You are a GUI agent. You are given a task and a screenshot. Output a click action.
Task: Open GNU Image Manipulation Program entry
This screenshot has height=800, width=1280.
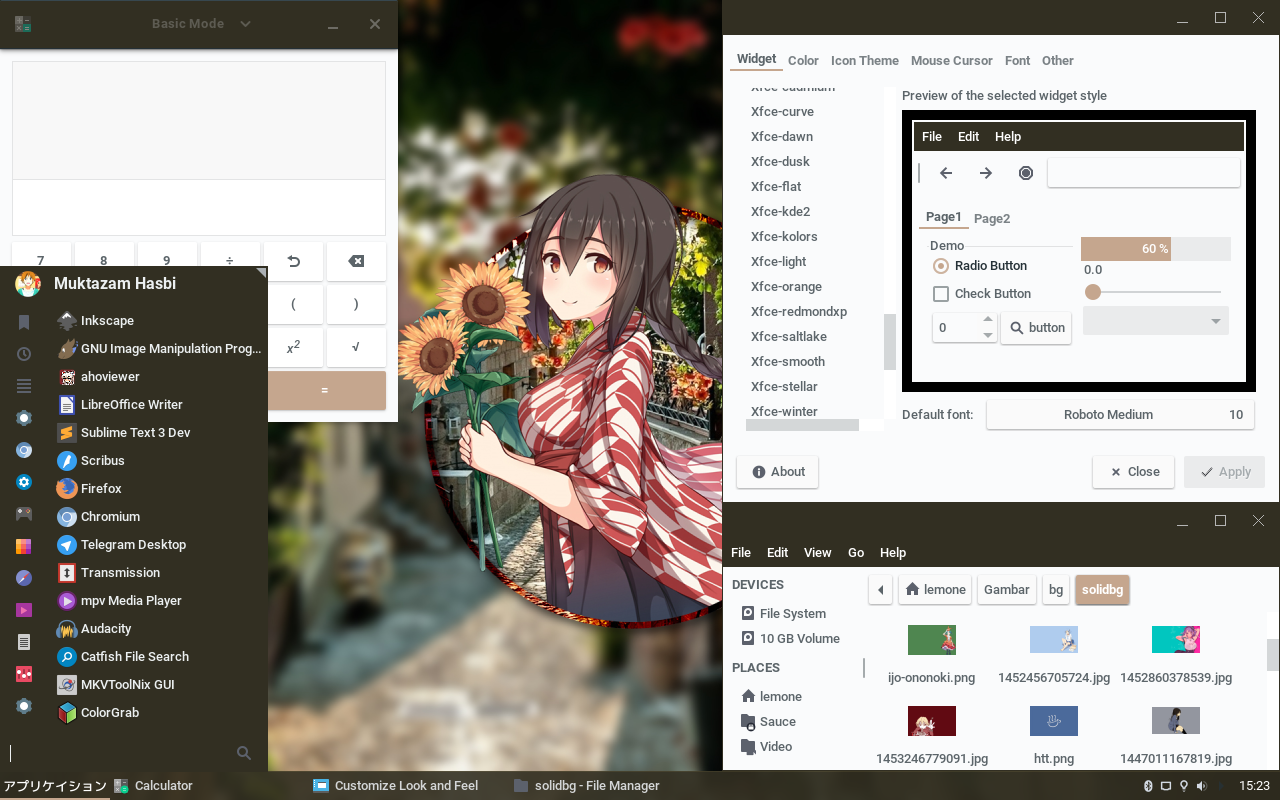160,349
